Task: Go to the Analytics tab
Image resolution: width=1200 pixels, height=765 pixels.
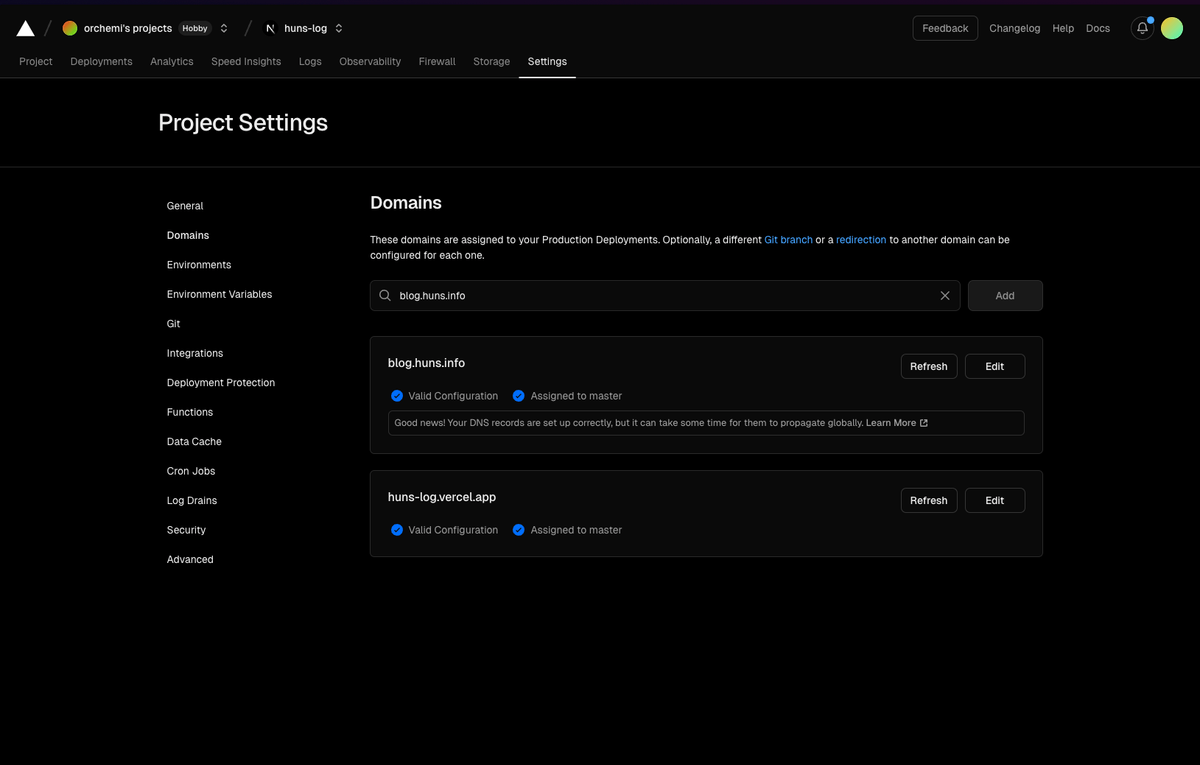Action: coord(172,61)
